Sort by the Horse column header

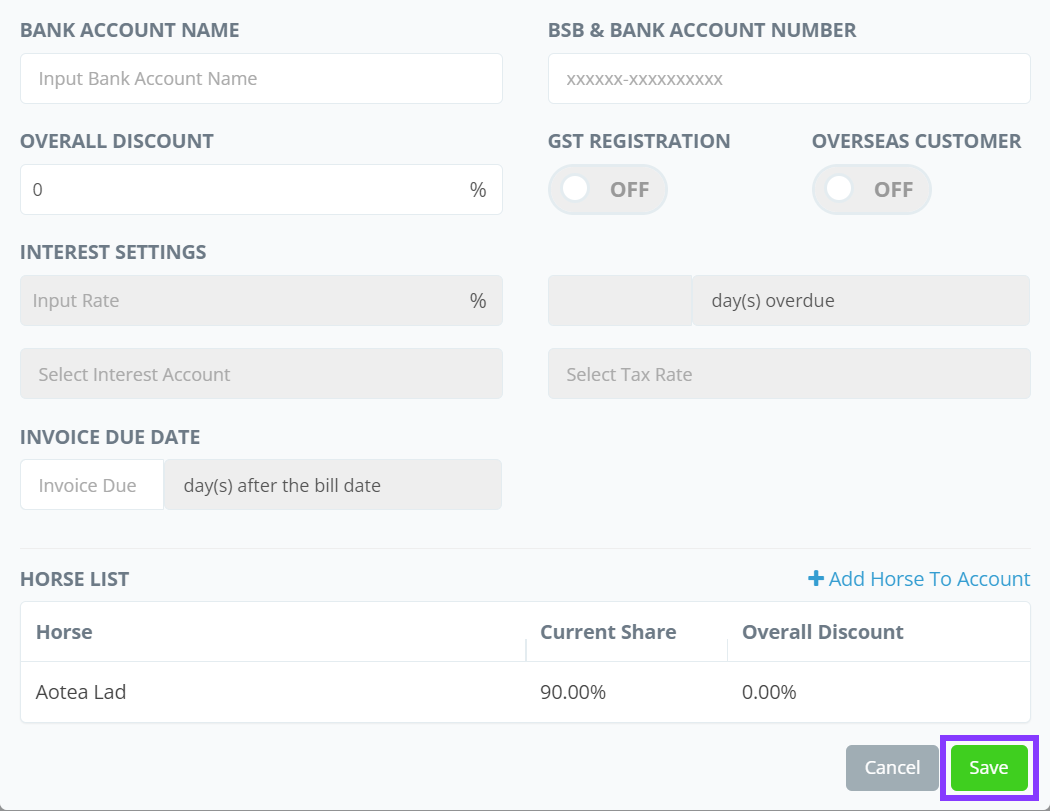(x=64, y=632)
